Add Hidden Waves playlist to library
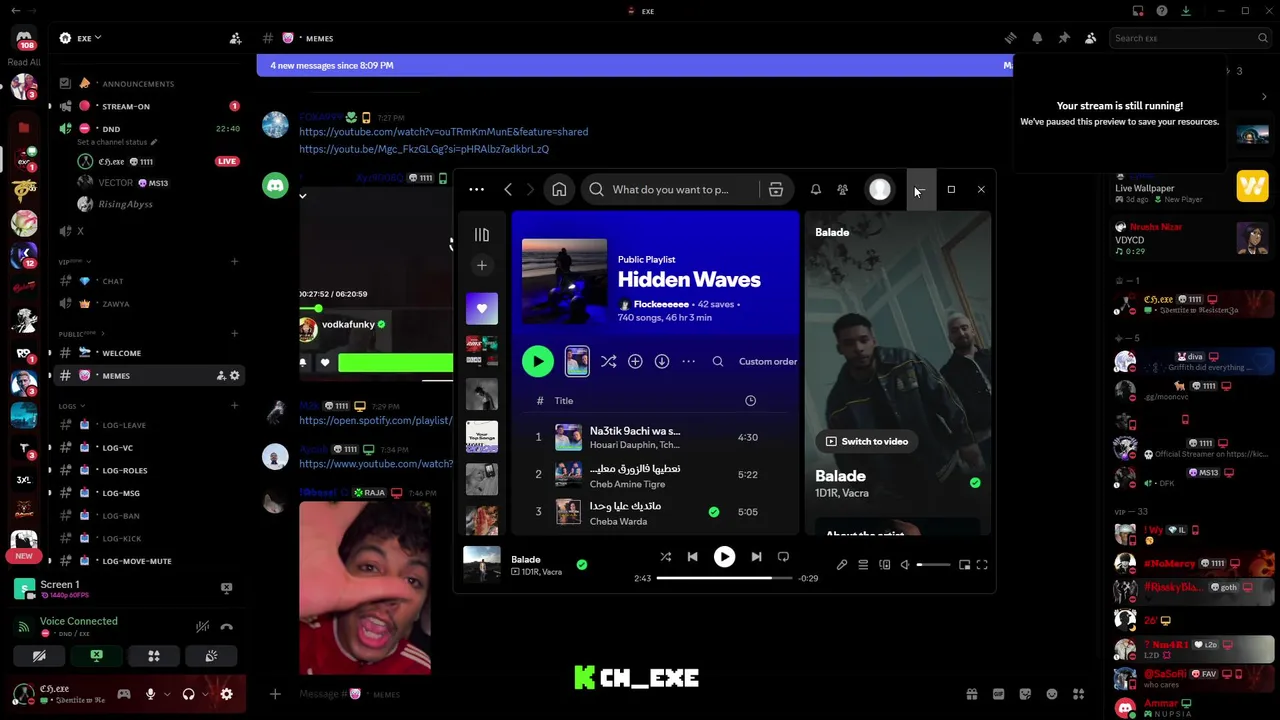 tap(635, 361)
